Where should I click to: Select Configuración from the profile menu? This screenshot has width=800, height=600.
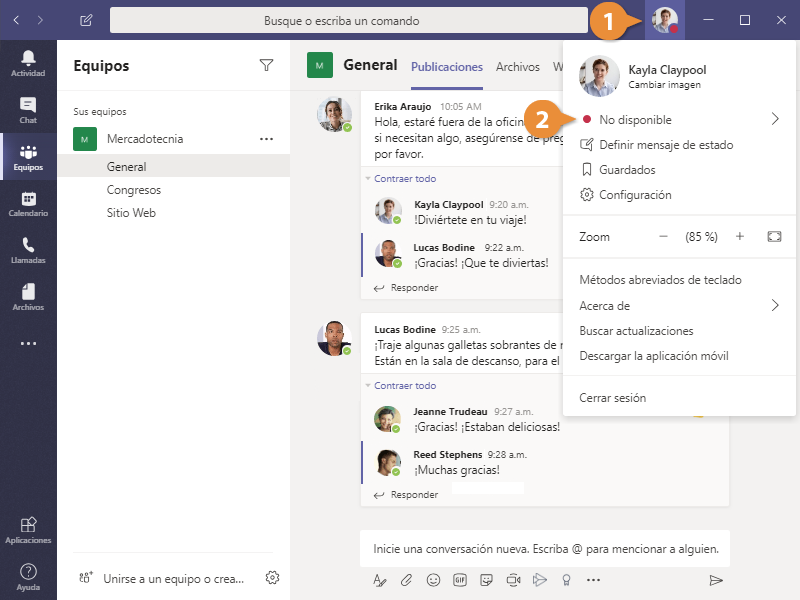635,195
